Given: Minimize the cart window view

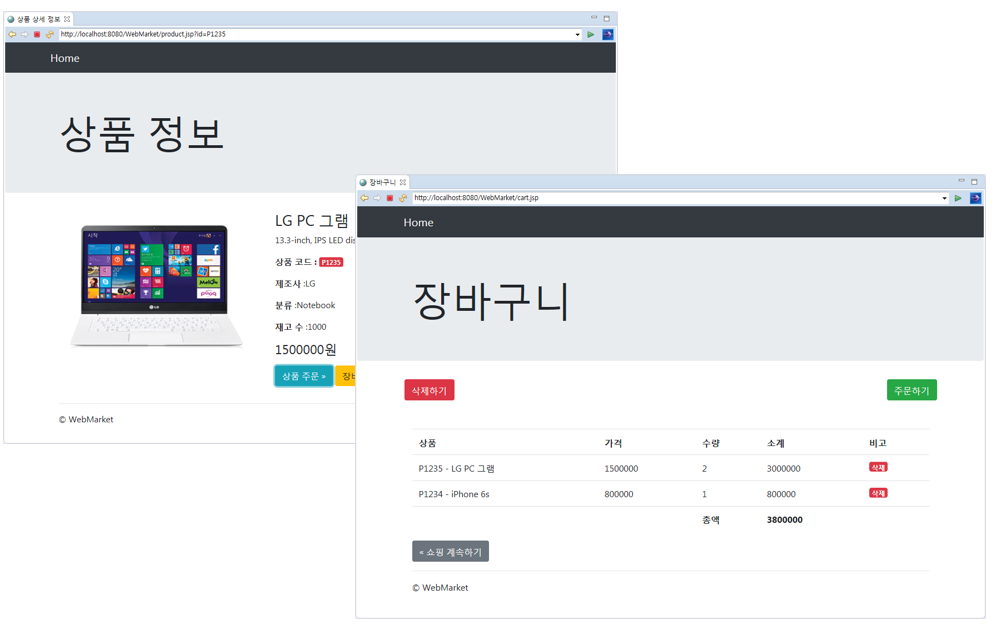Looking at the screenshot, I should 961,181.
